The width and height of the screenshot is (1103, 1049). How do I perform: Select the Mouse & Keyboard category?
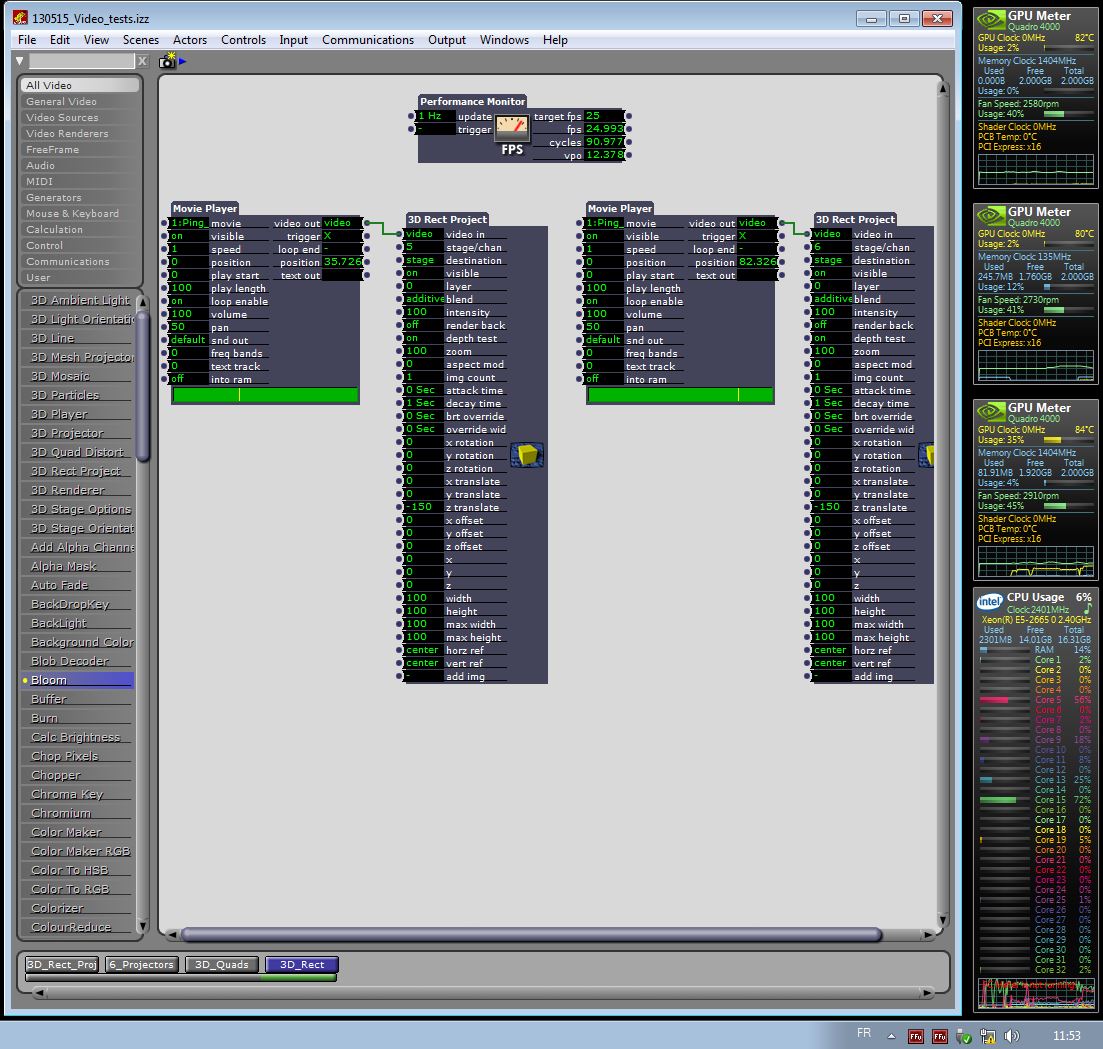(79, 214)
